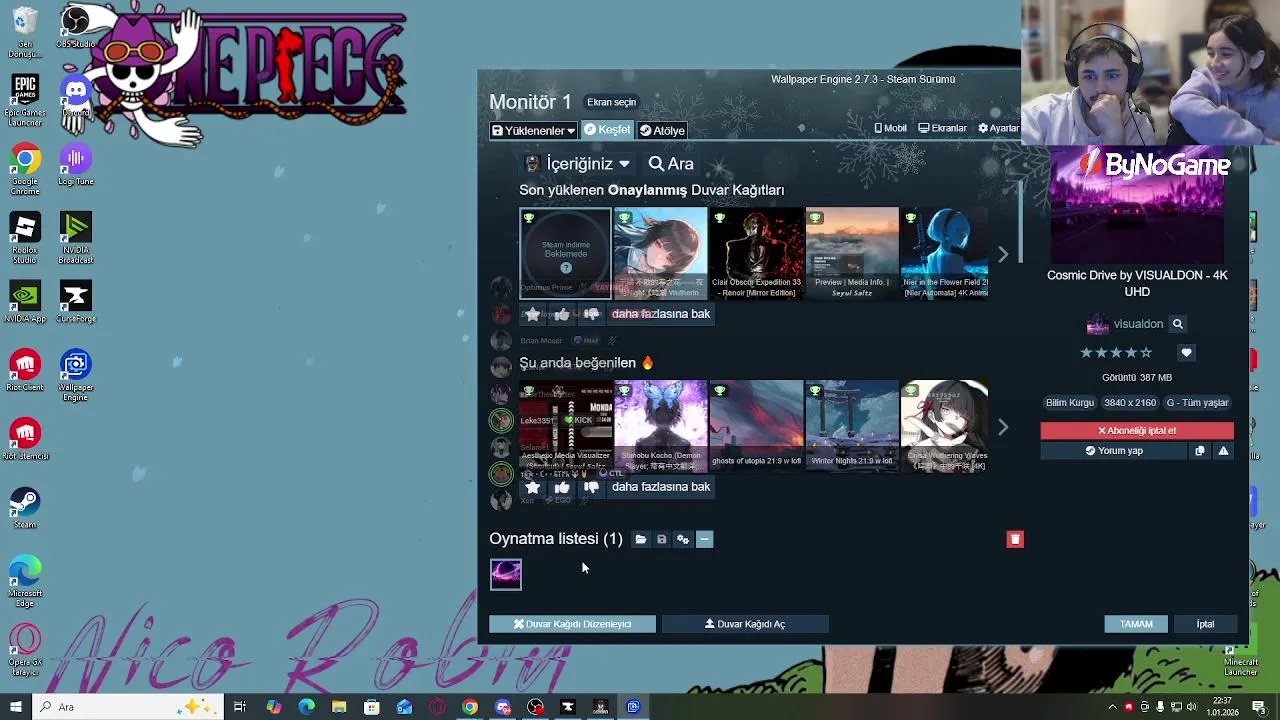The width and height of the screenshot is (1280, 720).
Task: Show next wallpapers in Şu anda beğenilen row
Action: pos(1003,427)
